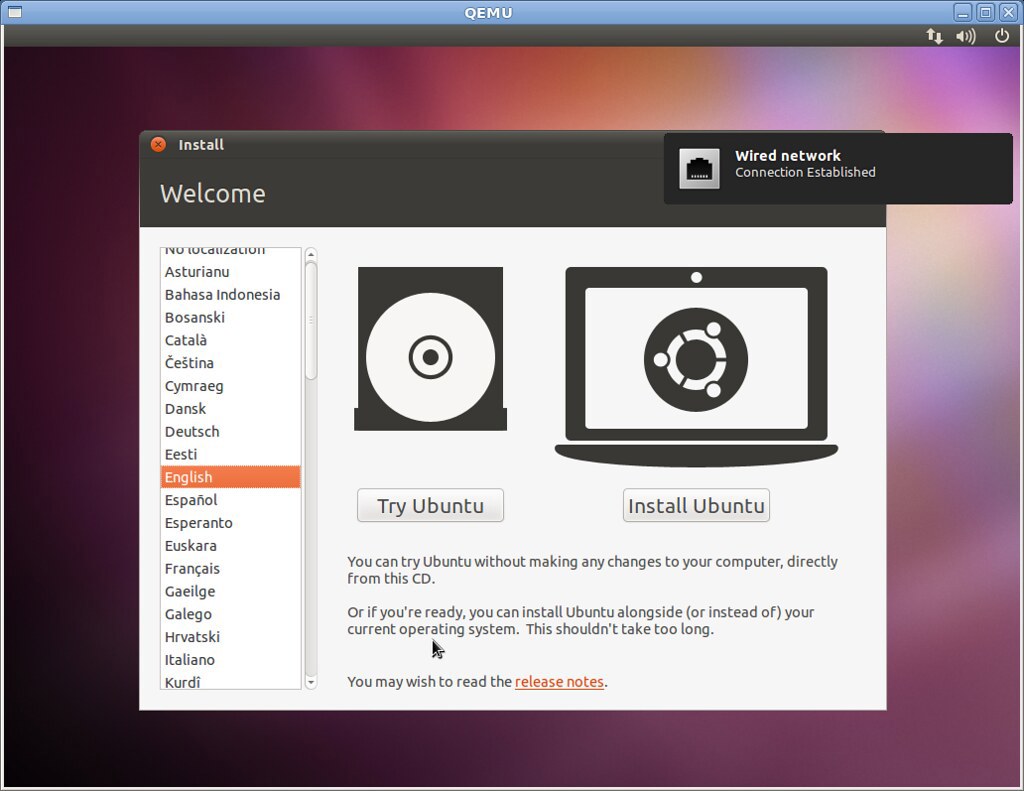Open the sound volume indicator
1024x791 pixels.
coord(966,36)
